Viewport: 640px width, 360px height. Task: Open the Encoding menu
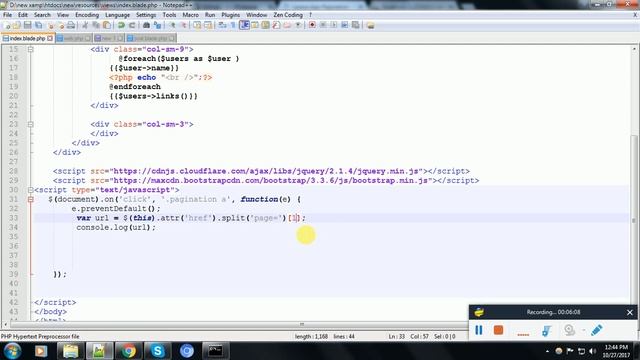coord(87,15)
